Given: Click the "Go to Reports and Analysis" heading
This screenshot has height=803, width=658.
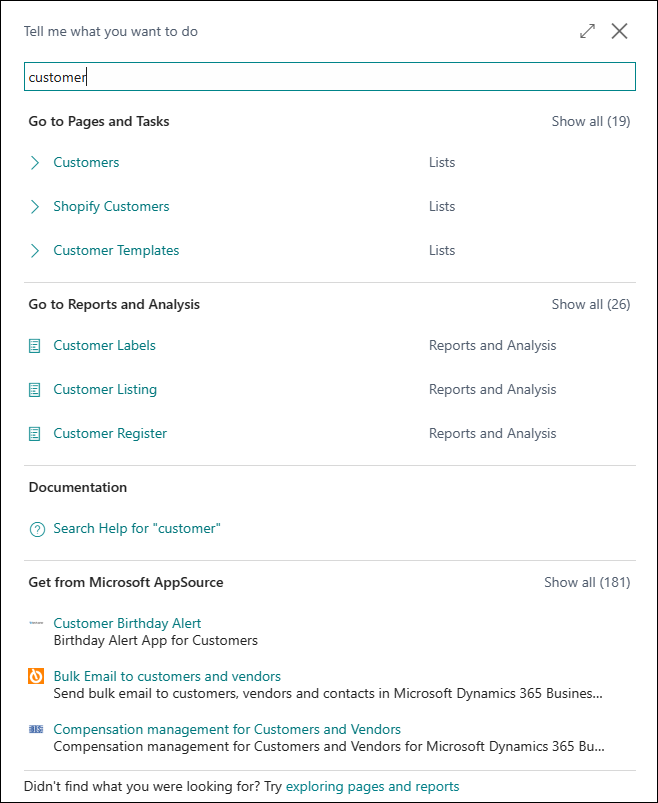Looking at the screenshot, I should click(114, 304).
